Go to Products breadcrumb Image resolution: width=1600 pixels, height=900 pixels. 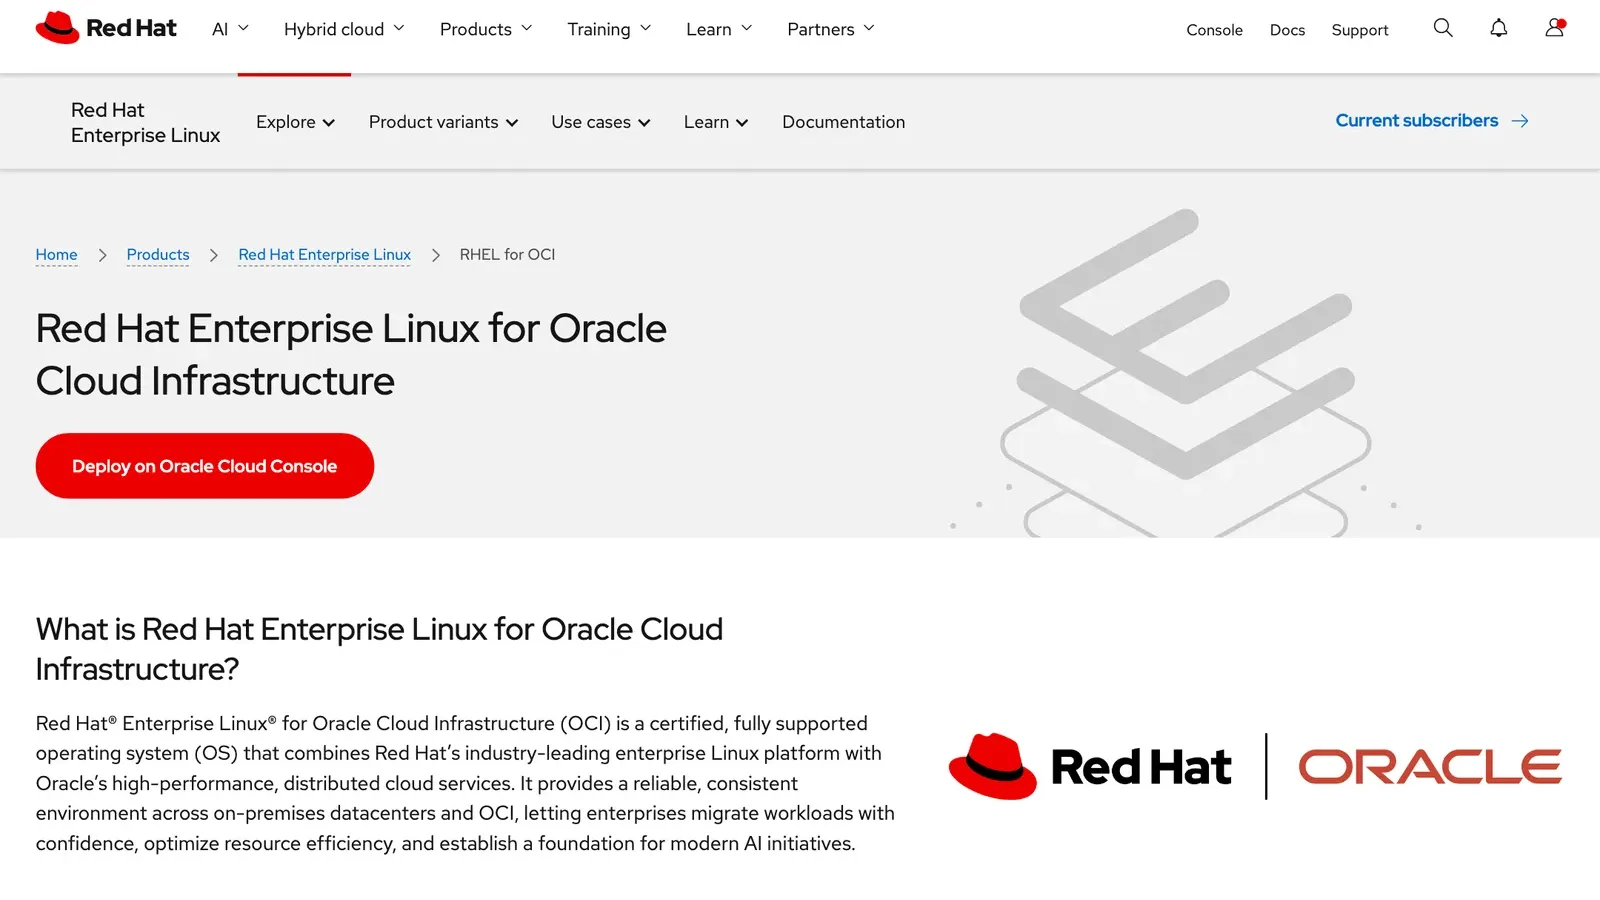coord(158,255)
